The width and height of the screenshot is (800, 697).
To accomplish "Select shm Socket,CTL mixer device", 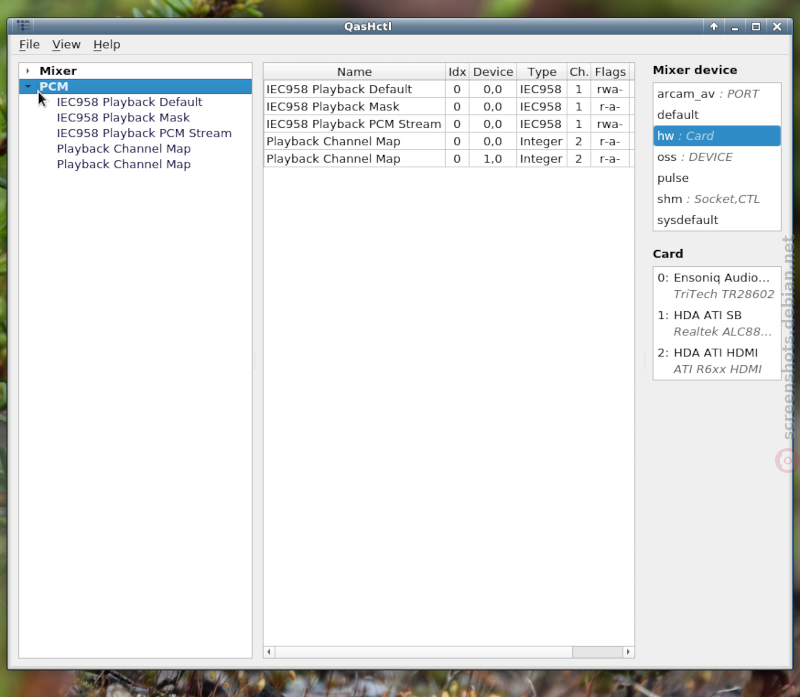I will pyautogui.click(x=717, y=199).
